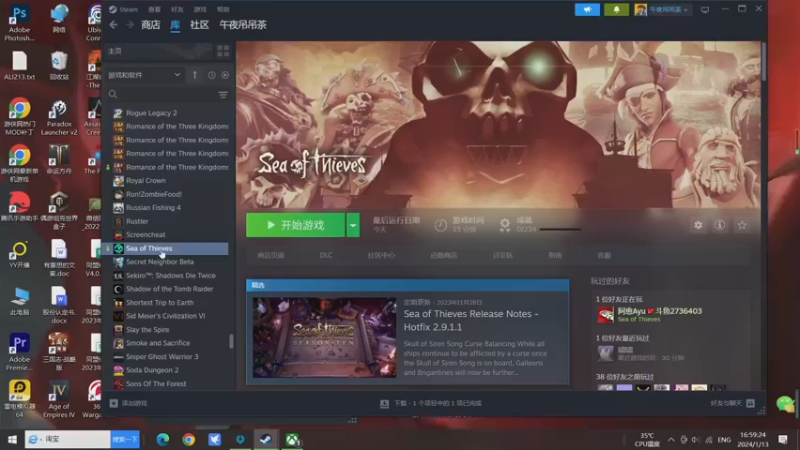Open friend 阿鱼Ayu playing Sea of Thieves

(x=649, y=315)
